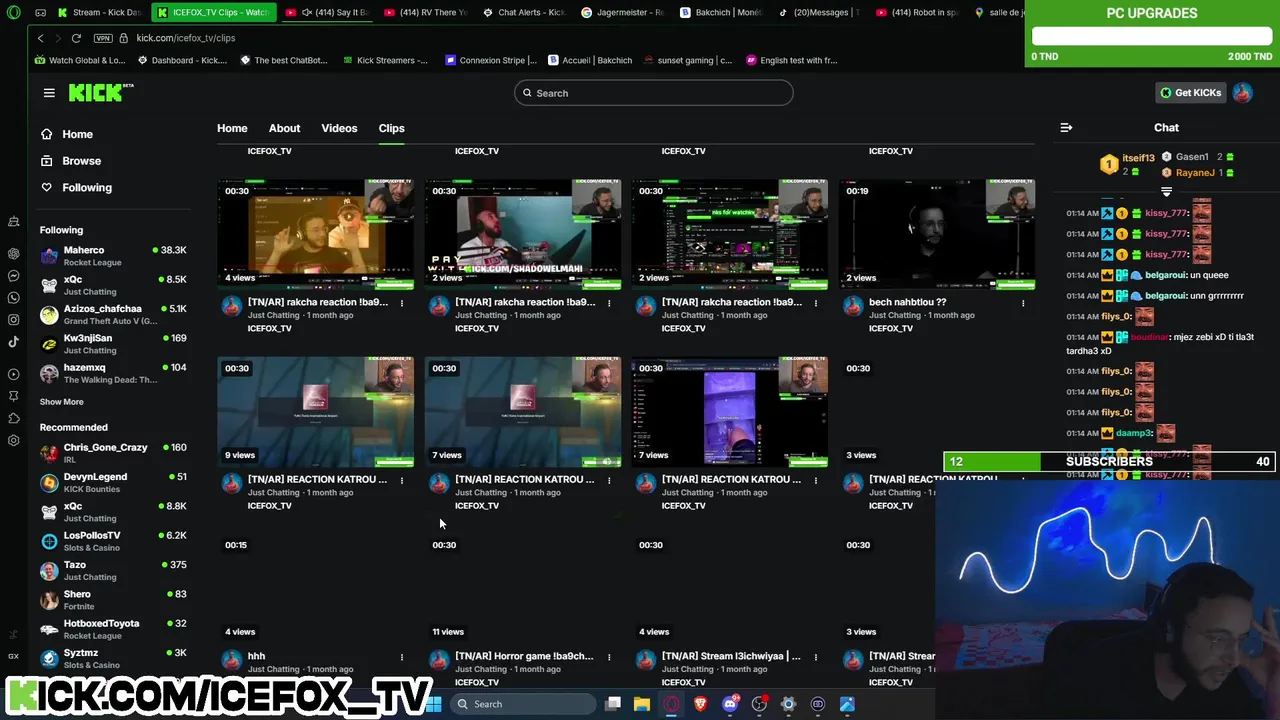Open Dashboard - Kick bookmark

coord(183,60)
